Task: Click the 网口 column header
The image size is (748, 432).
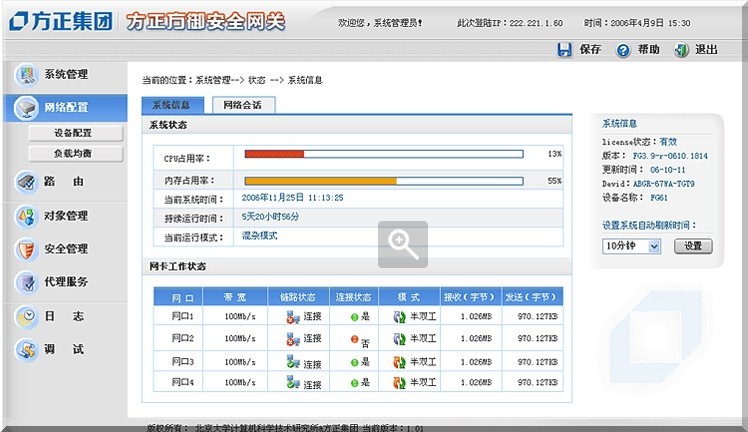Action: coord(178,297)
